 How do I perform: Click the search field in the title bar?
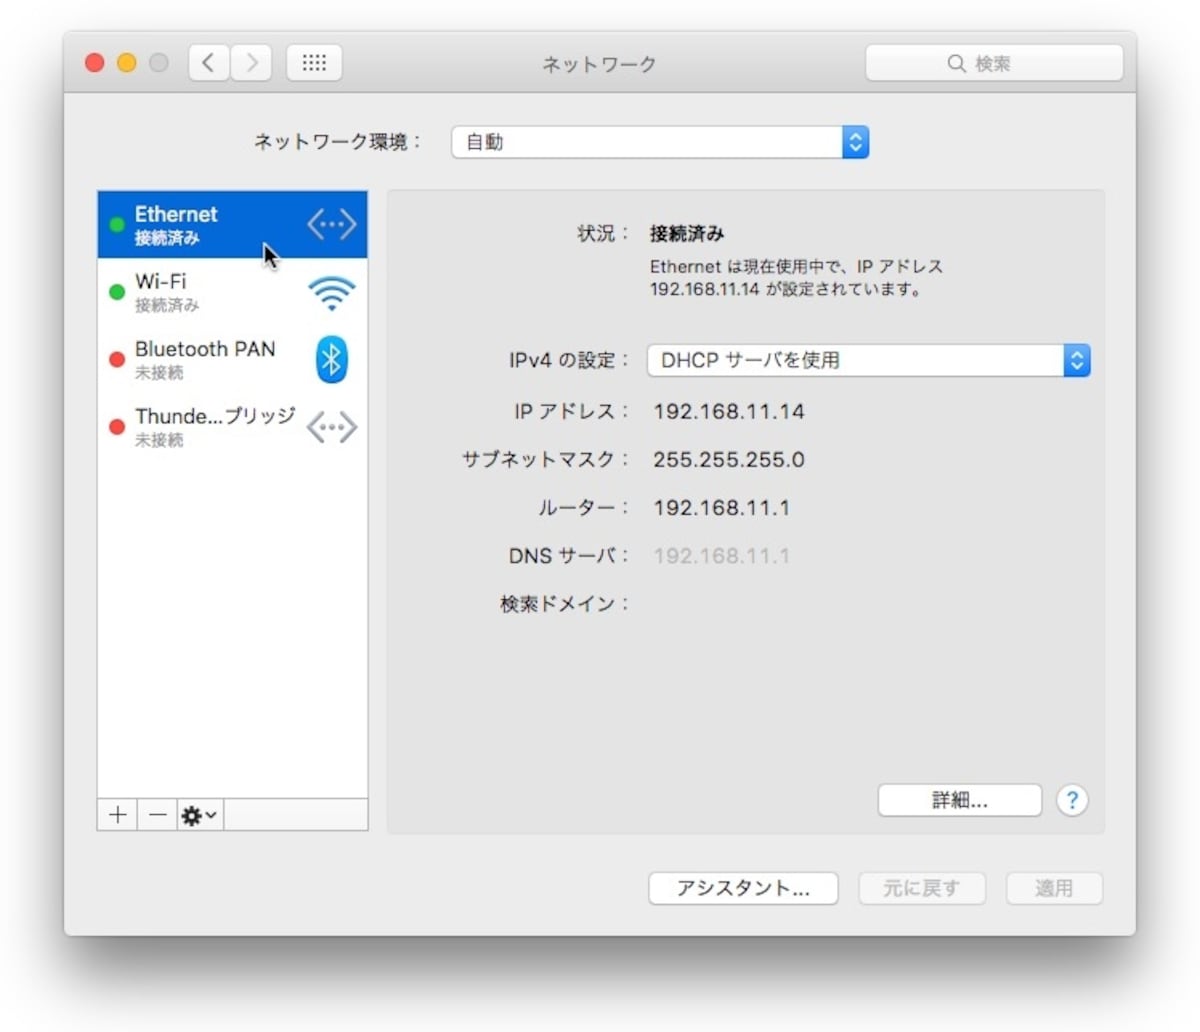[994, 63]
